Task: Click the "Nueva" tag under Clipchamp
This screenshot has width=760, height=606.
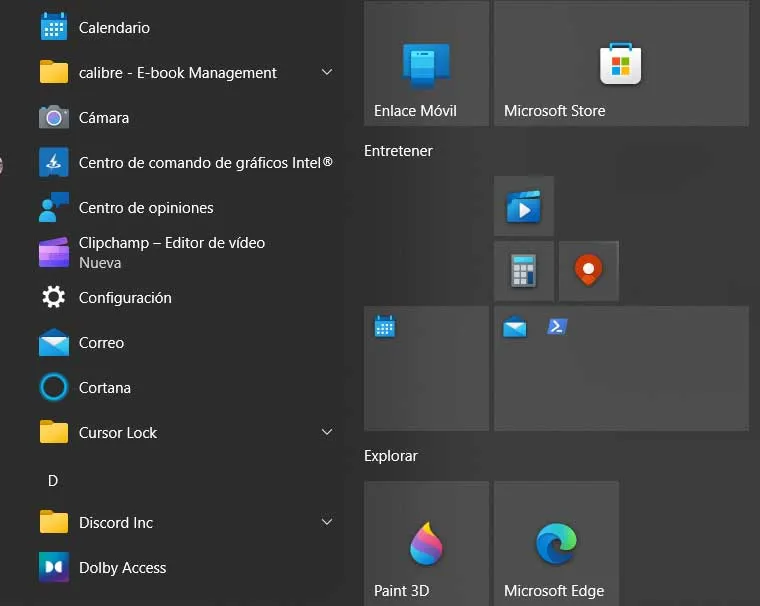Action: click(100, 263)
